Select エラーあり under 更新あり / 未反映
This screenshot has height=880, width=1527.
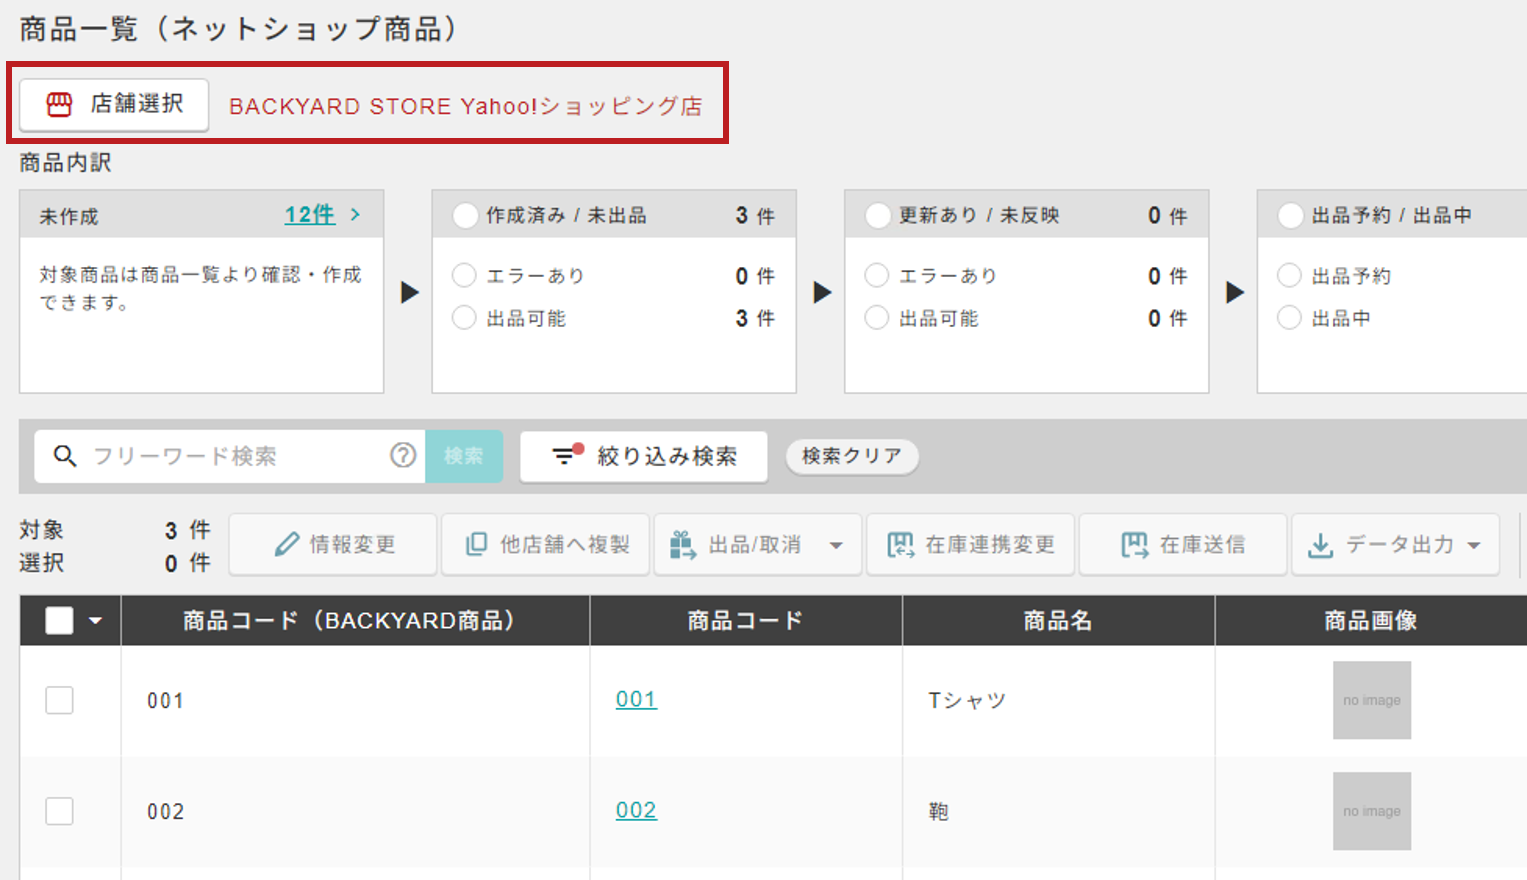[x=877, y=275]
